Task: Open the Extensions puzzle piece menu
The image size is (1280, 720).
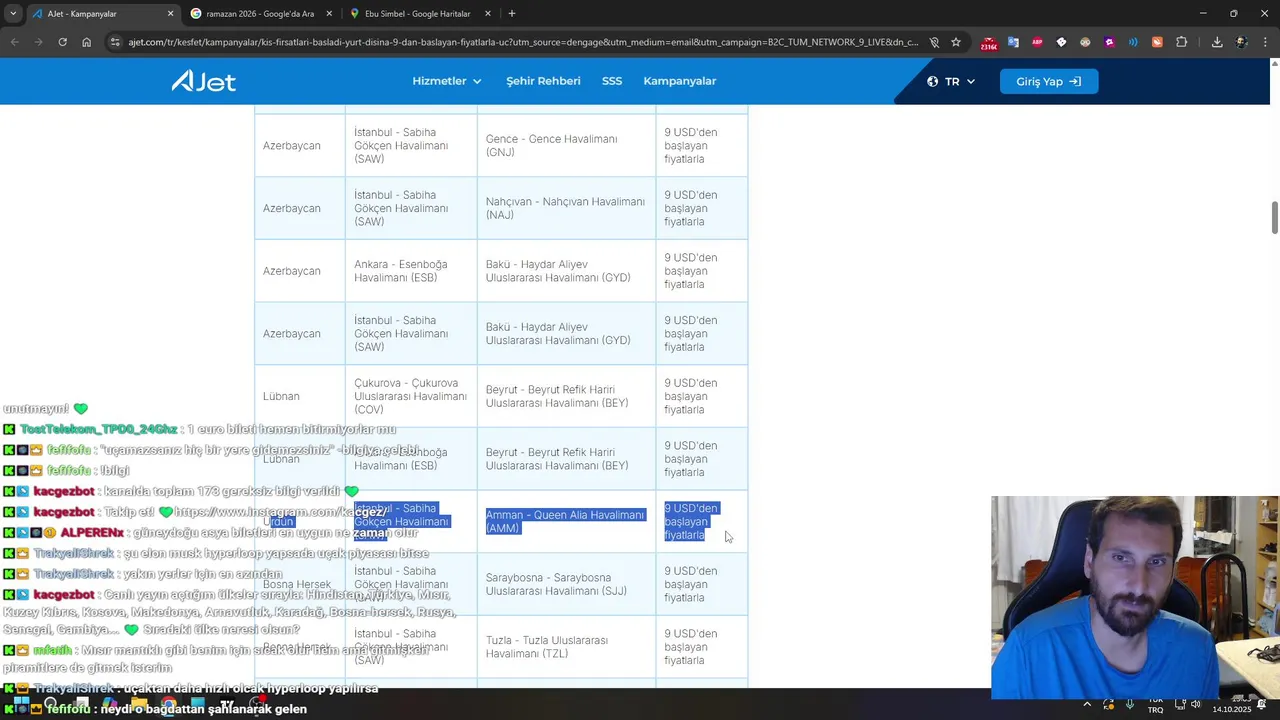Action: pyautogui.click(x=1182, y=42)
